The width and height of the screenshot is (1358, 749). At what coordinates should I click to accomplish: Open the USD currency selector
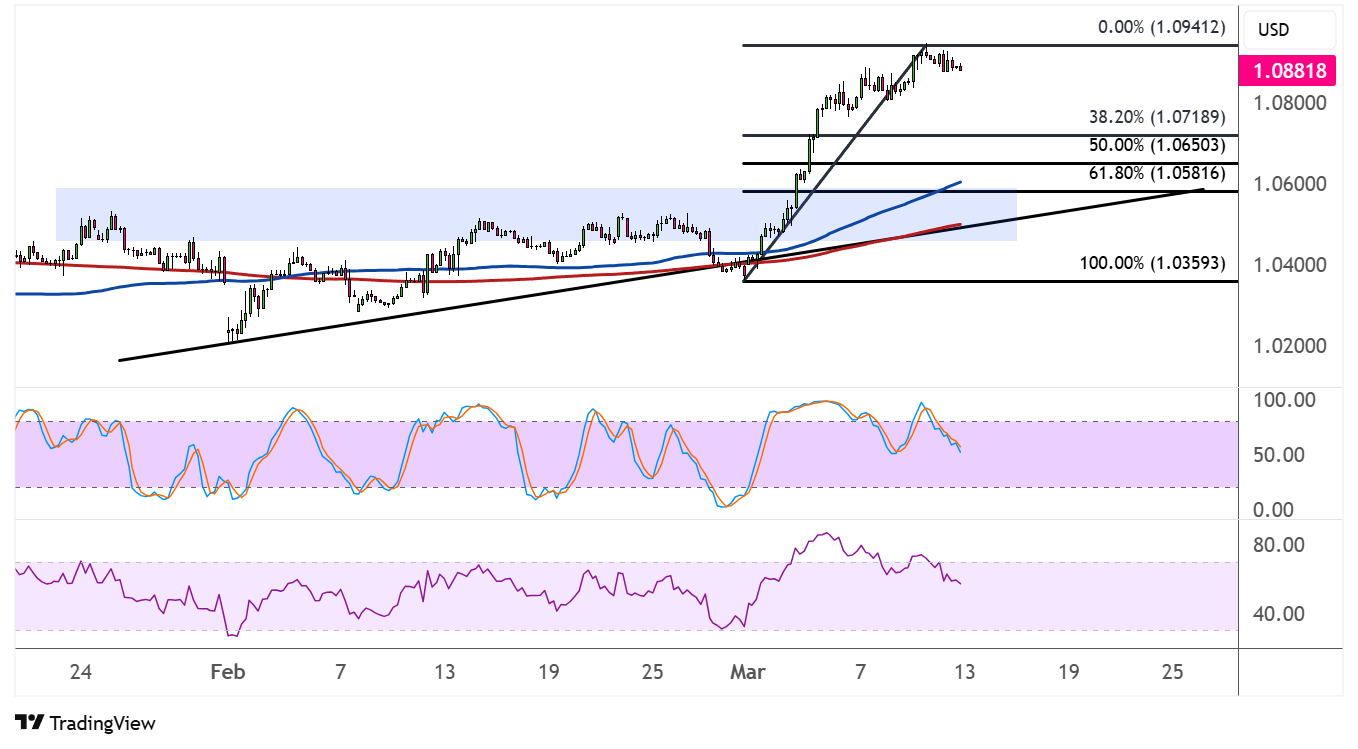click(1288, 30)
